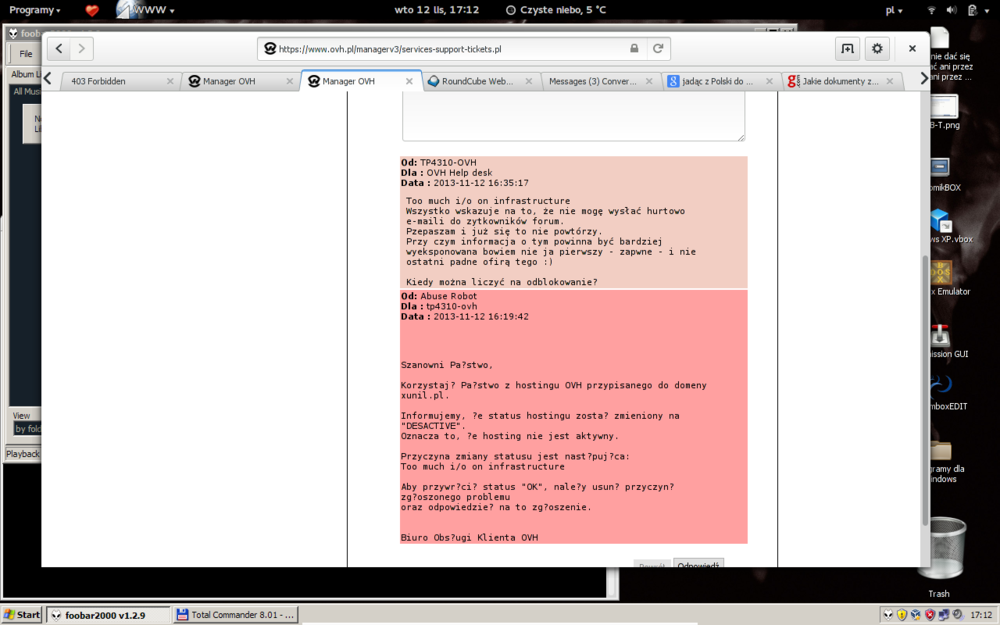This screenshot has width=1000, height=625.
Task: Close the Messages (3) tab
Action: (649, 81)
